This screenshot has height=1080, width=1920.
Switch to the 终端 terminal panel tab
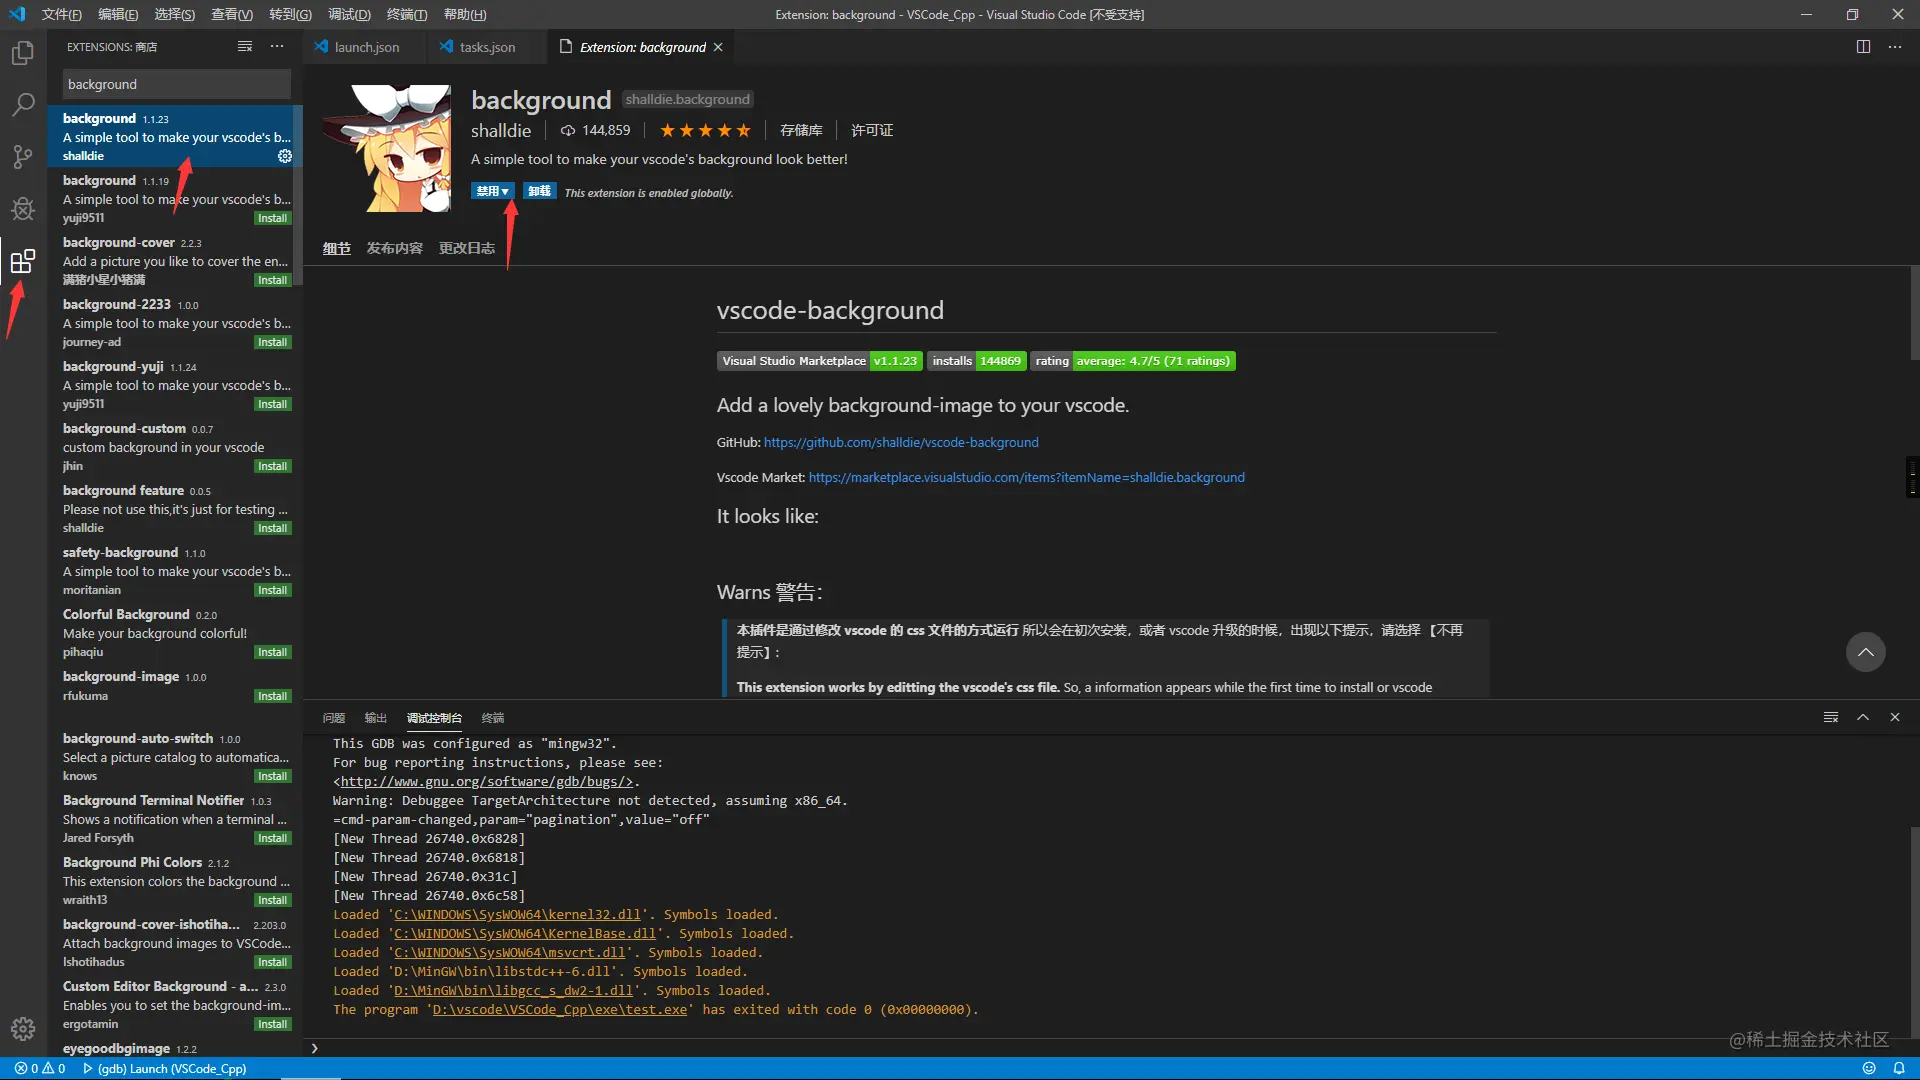[x=493, y=718]
